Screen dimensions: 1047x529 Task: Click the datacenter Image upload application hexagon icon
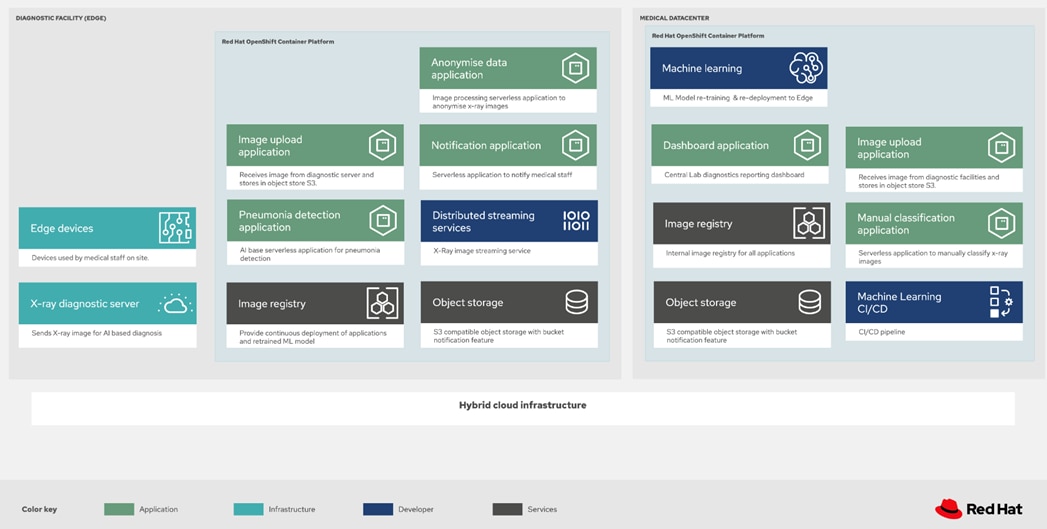click(1002, 148)
